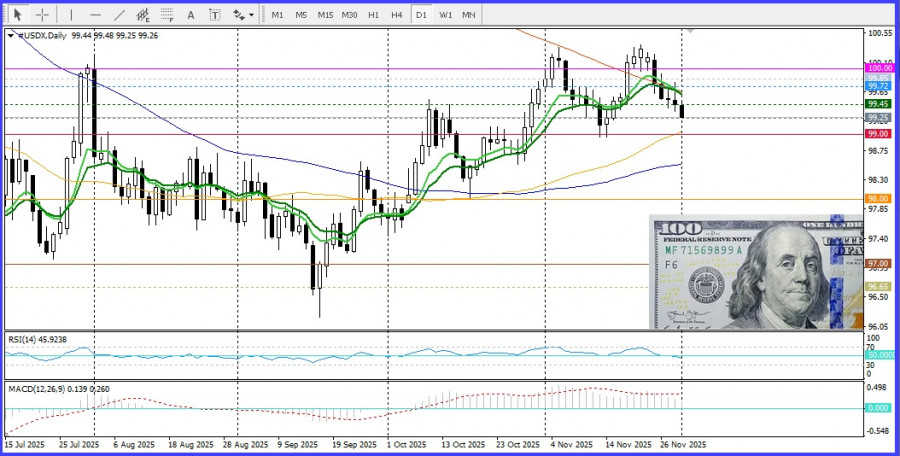Switch chart to M1 timeframe
900x456 pixels.
tap(277, 15)
